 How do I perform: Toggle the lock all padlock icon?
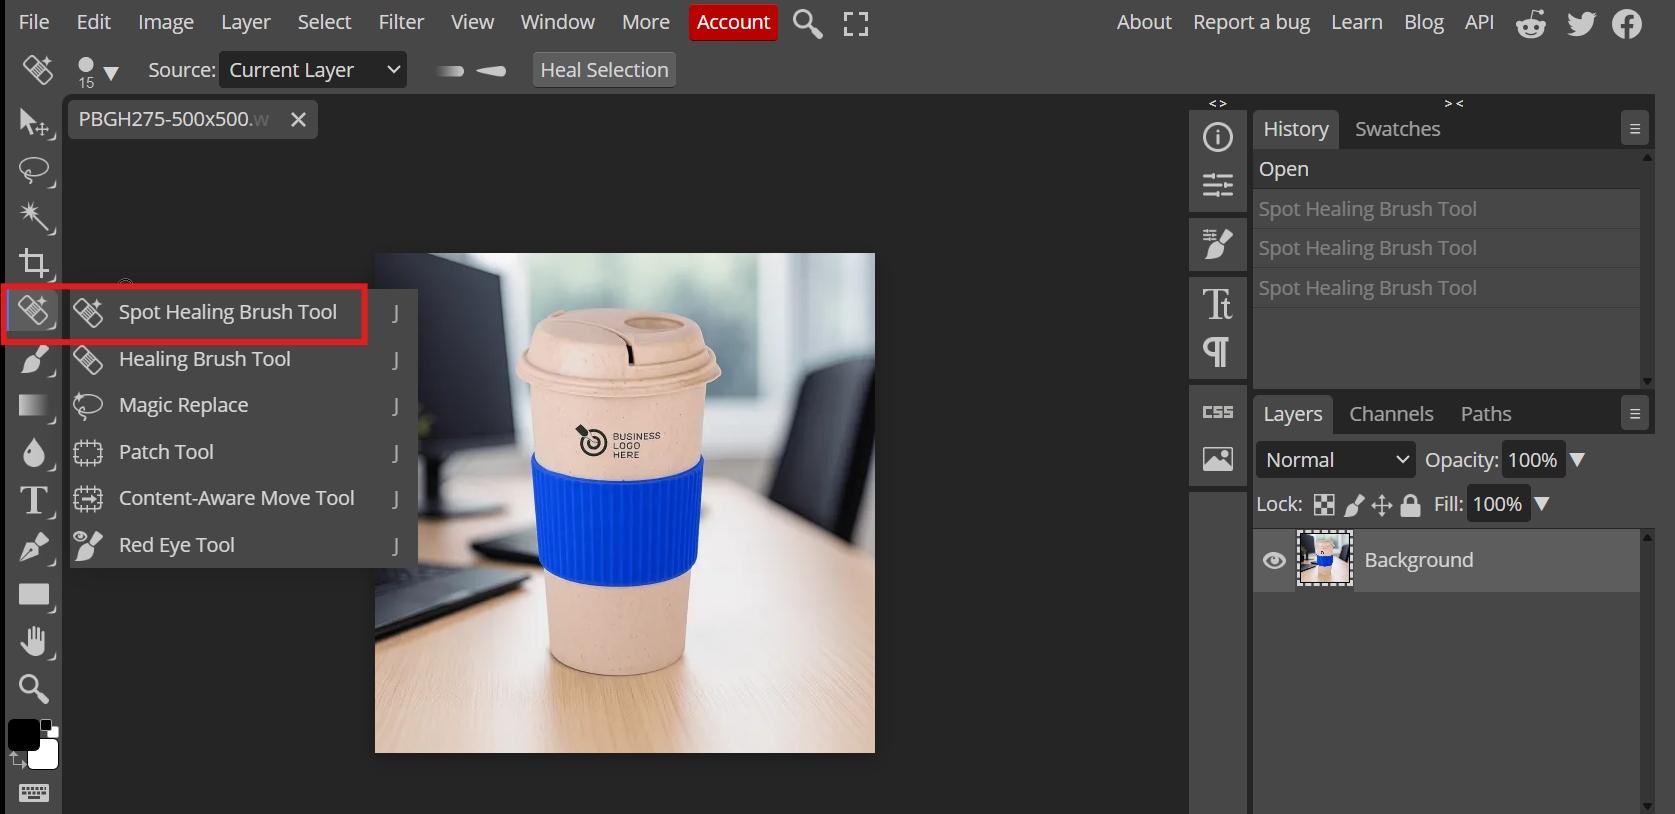(x=1410, y=505)
